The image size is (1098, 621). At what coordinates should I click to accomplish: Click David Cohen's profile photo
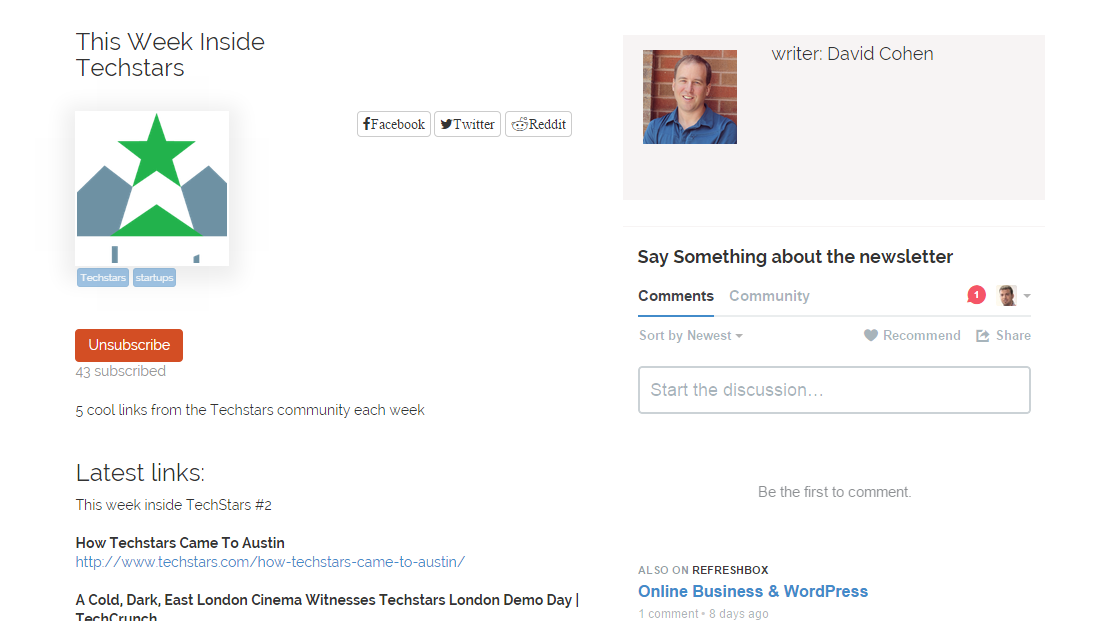pyautogui.click(x=689, y=97)
